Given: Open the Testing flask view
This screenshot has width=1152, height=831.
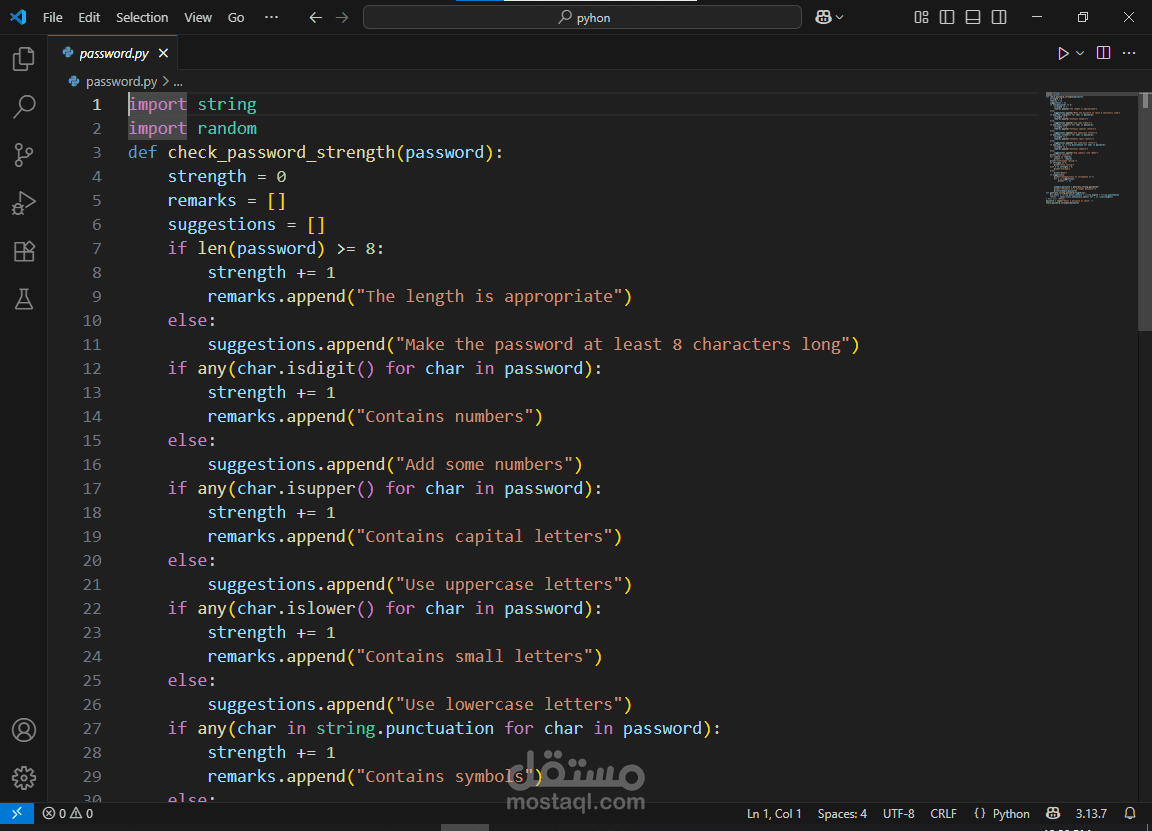Looking at the screenshot, I should click(x=24, y=299).
